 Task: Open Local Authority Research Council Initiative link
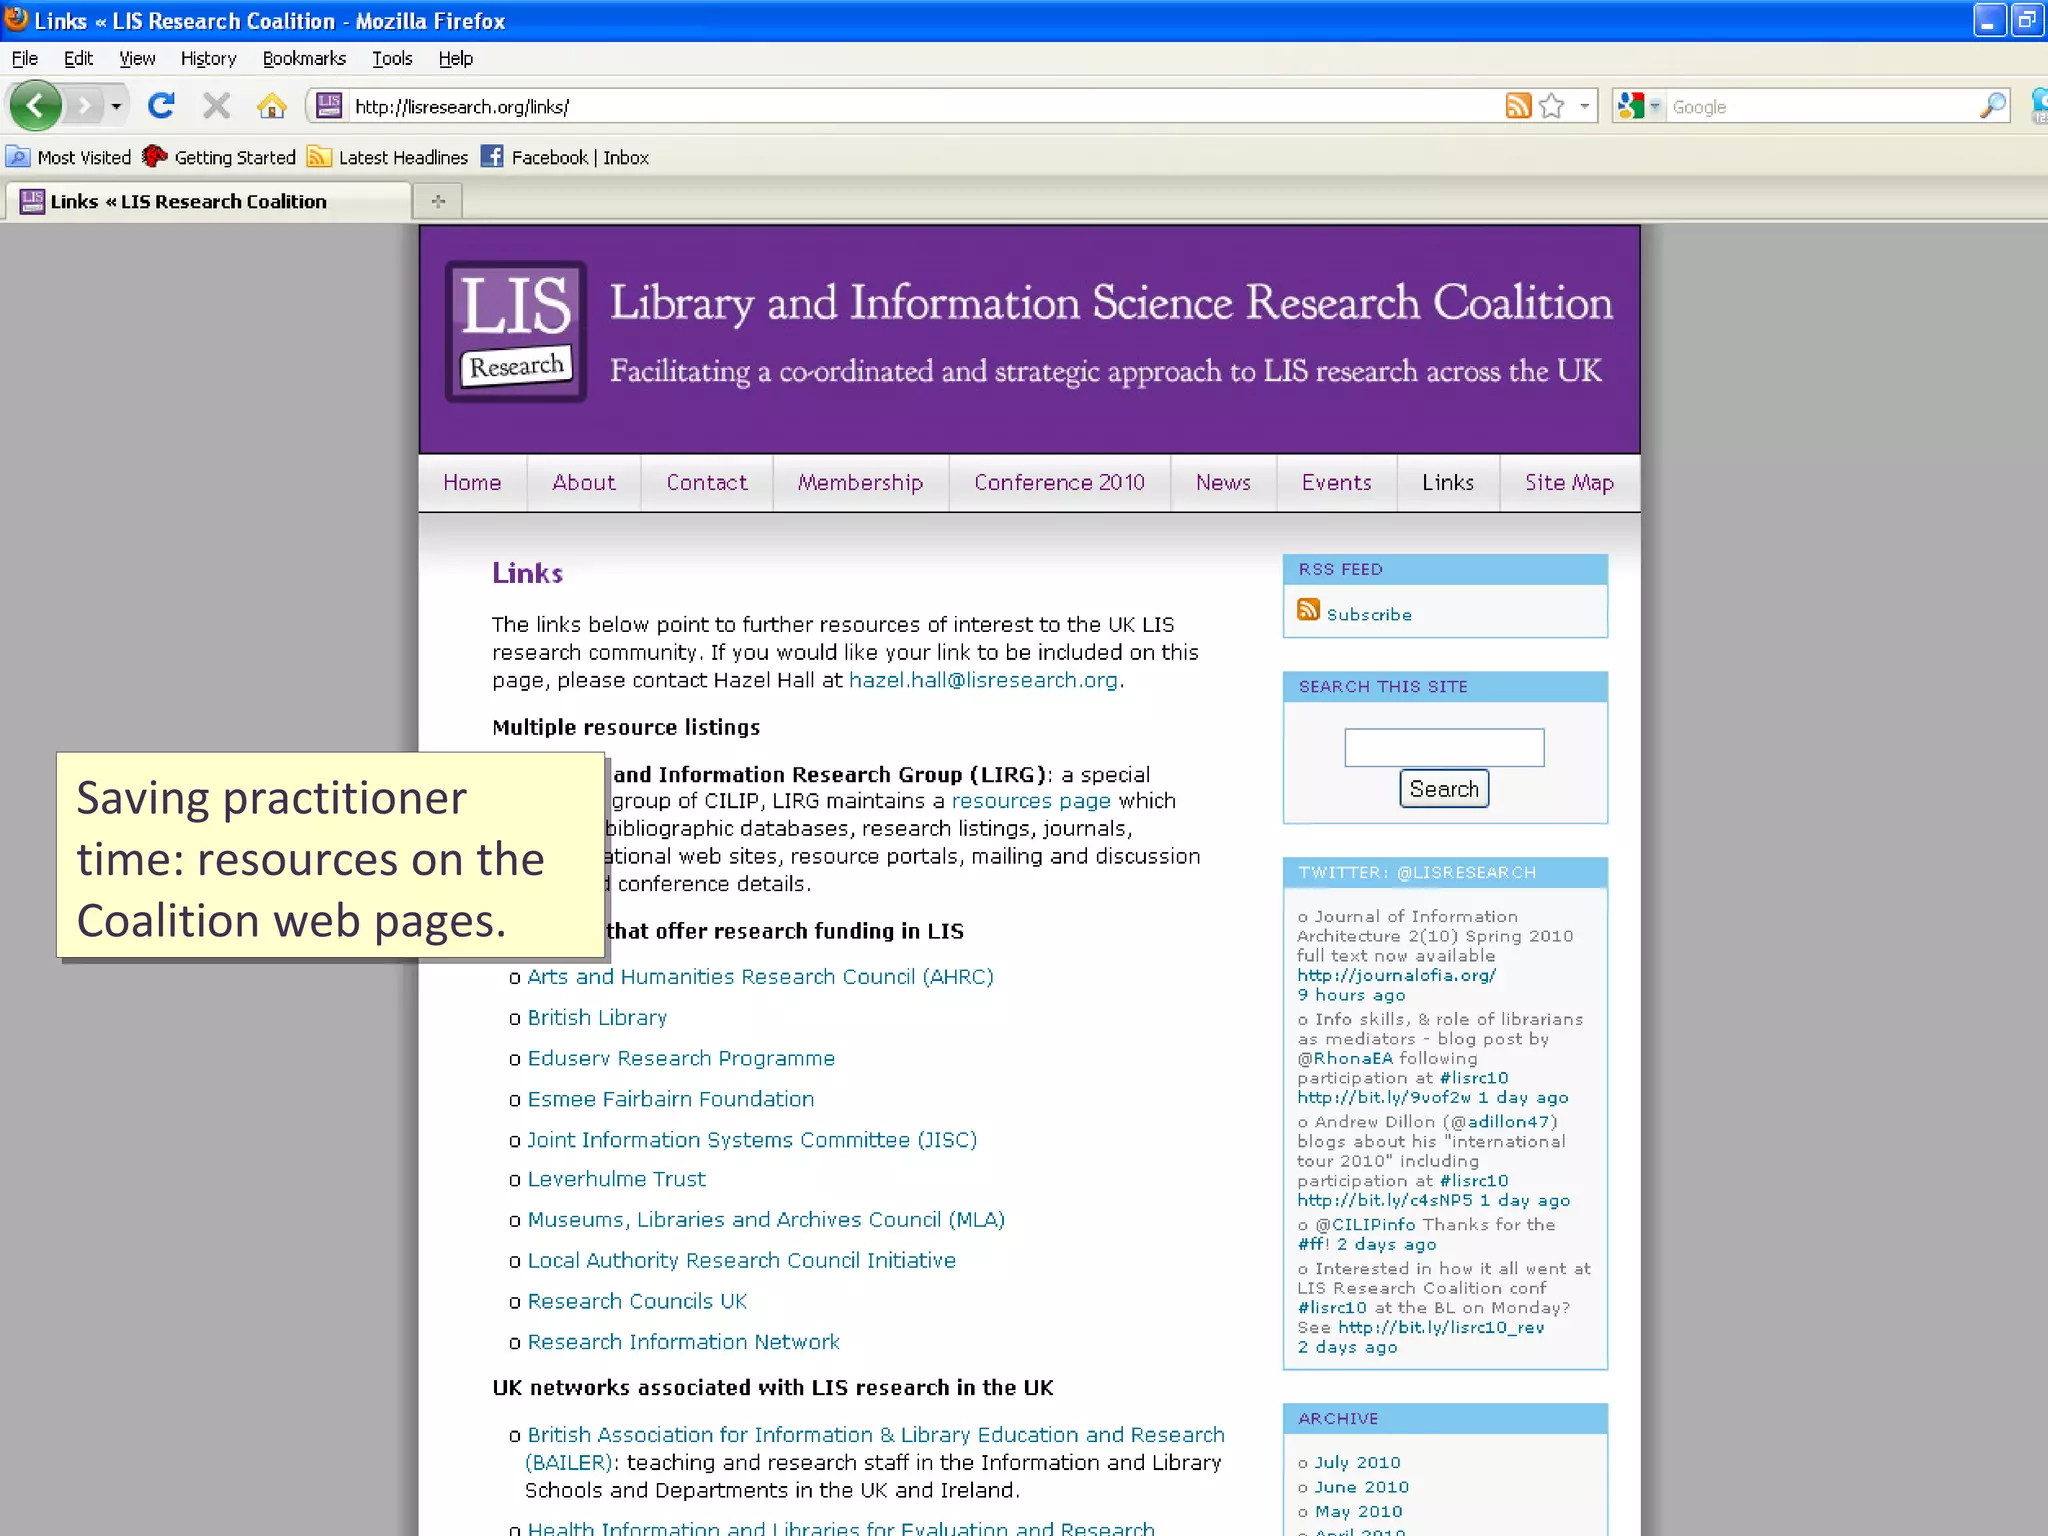(x=741, y=1261)
